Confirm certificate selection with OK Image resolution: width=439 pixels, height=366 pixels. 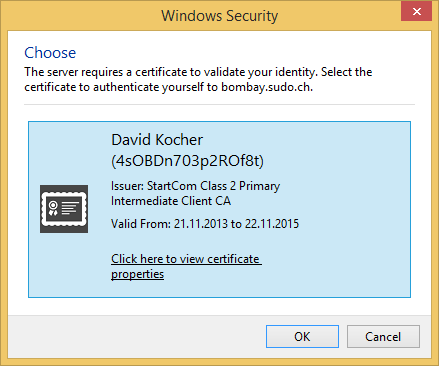(302, 337)
